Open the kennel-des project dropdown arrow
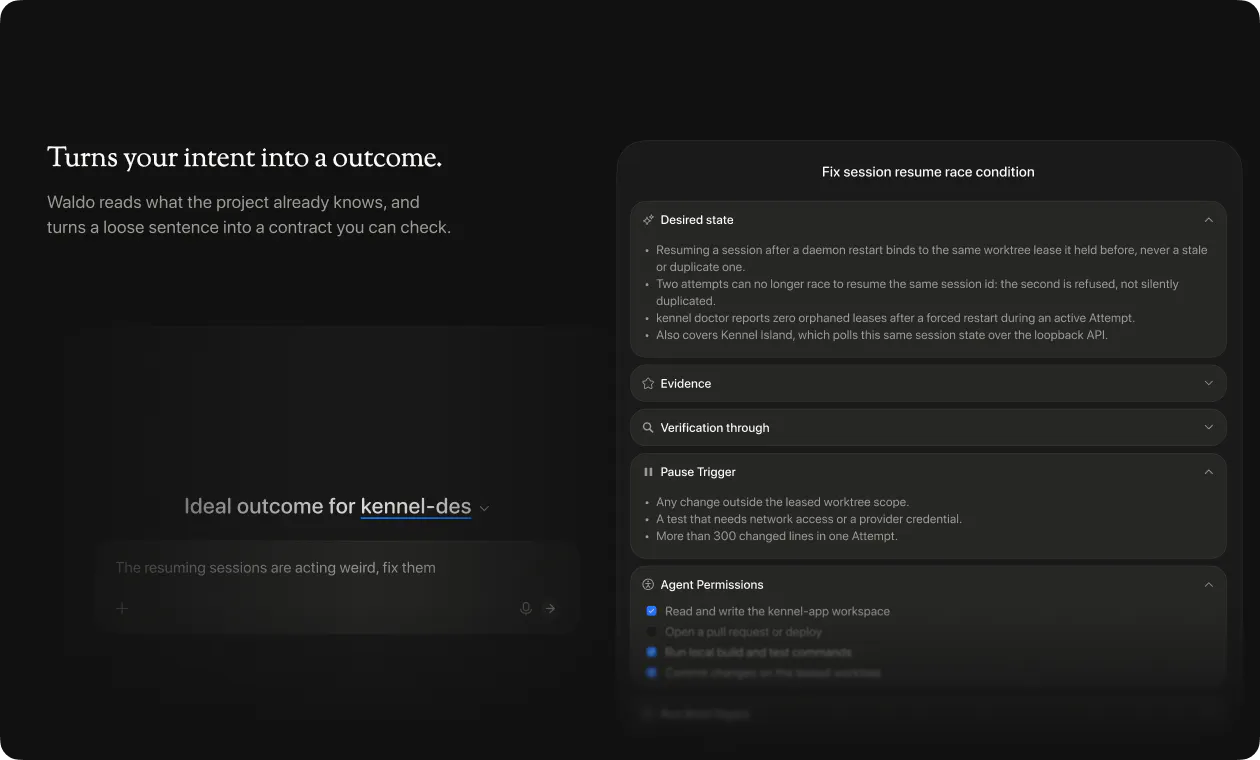 (x=484, y=508)
